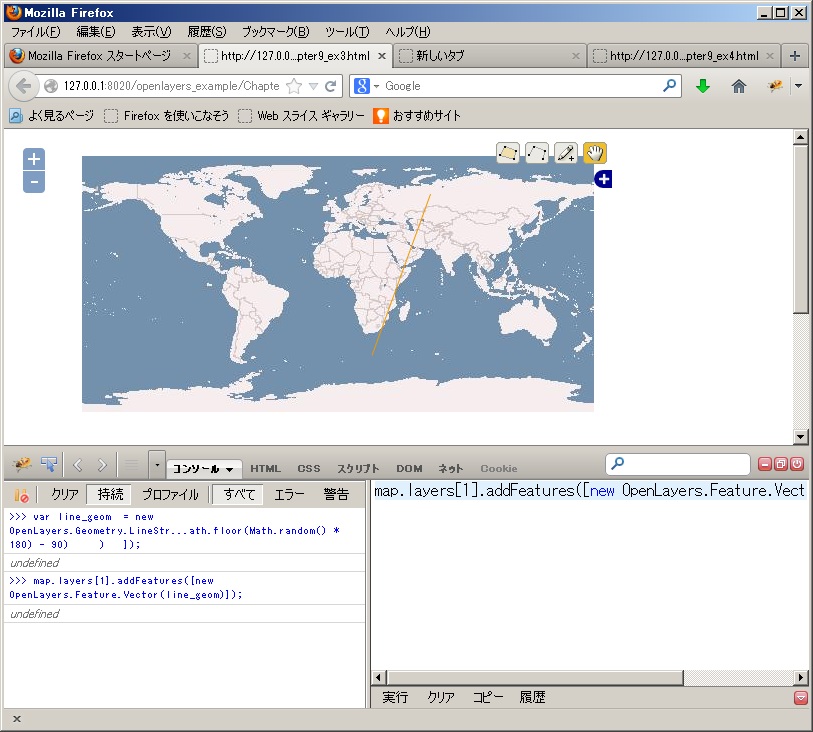Click the Firebug inspect element icon
Screen dimensions: 813x732
coord(49,464)
